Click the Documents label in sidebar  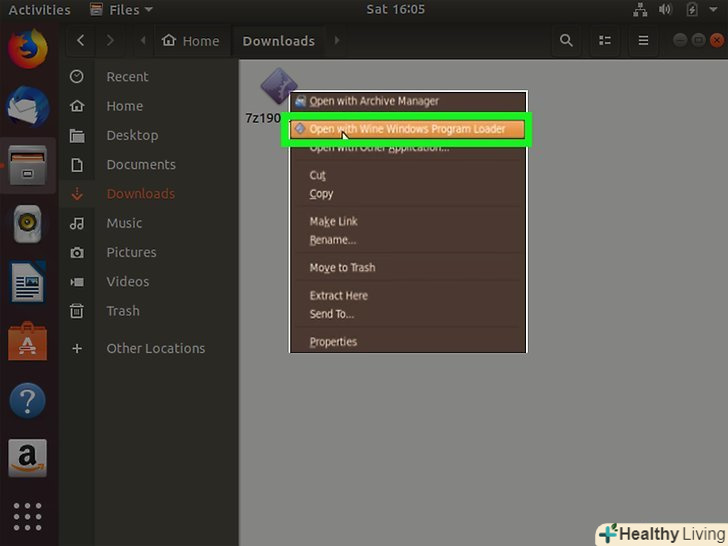[x=141, y=164]
